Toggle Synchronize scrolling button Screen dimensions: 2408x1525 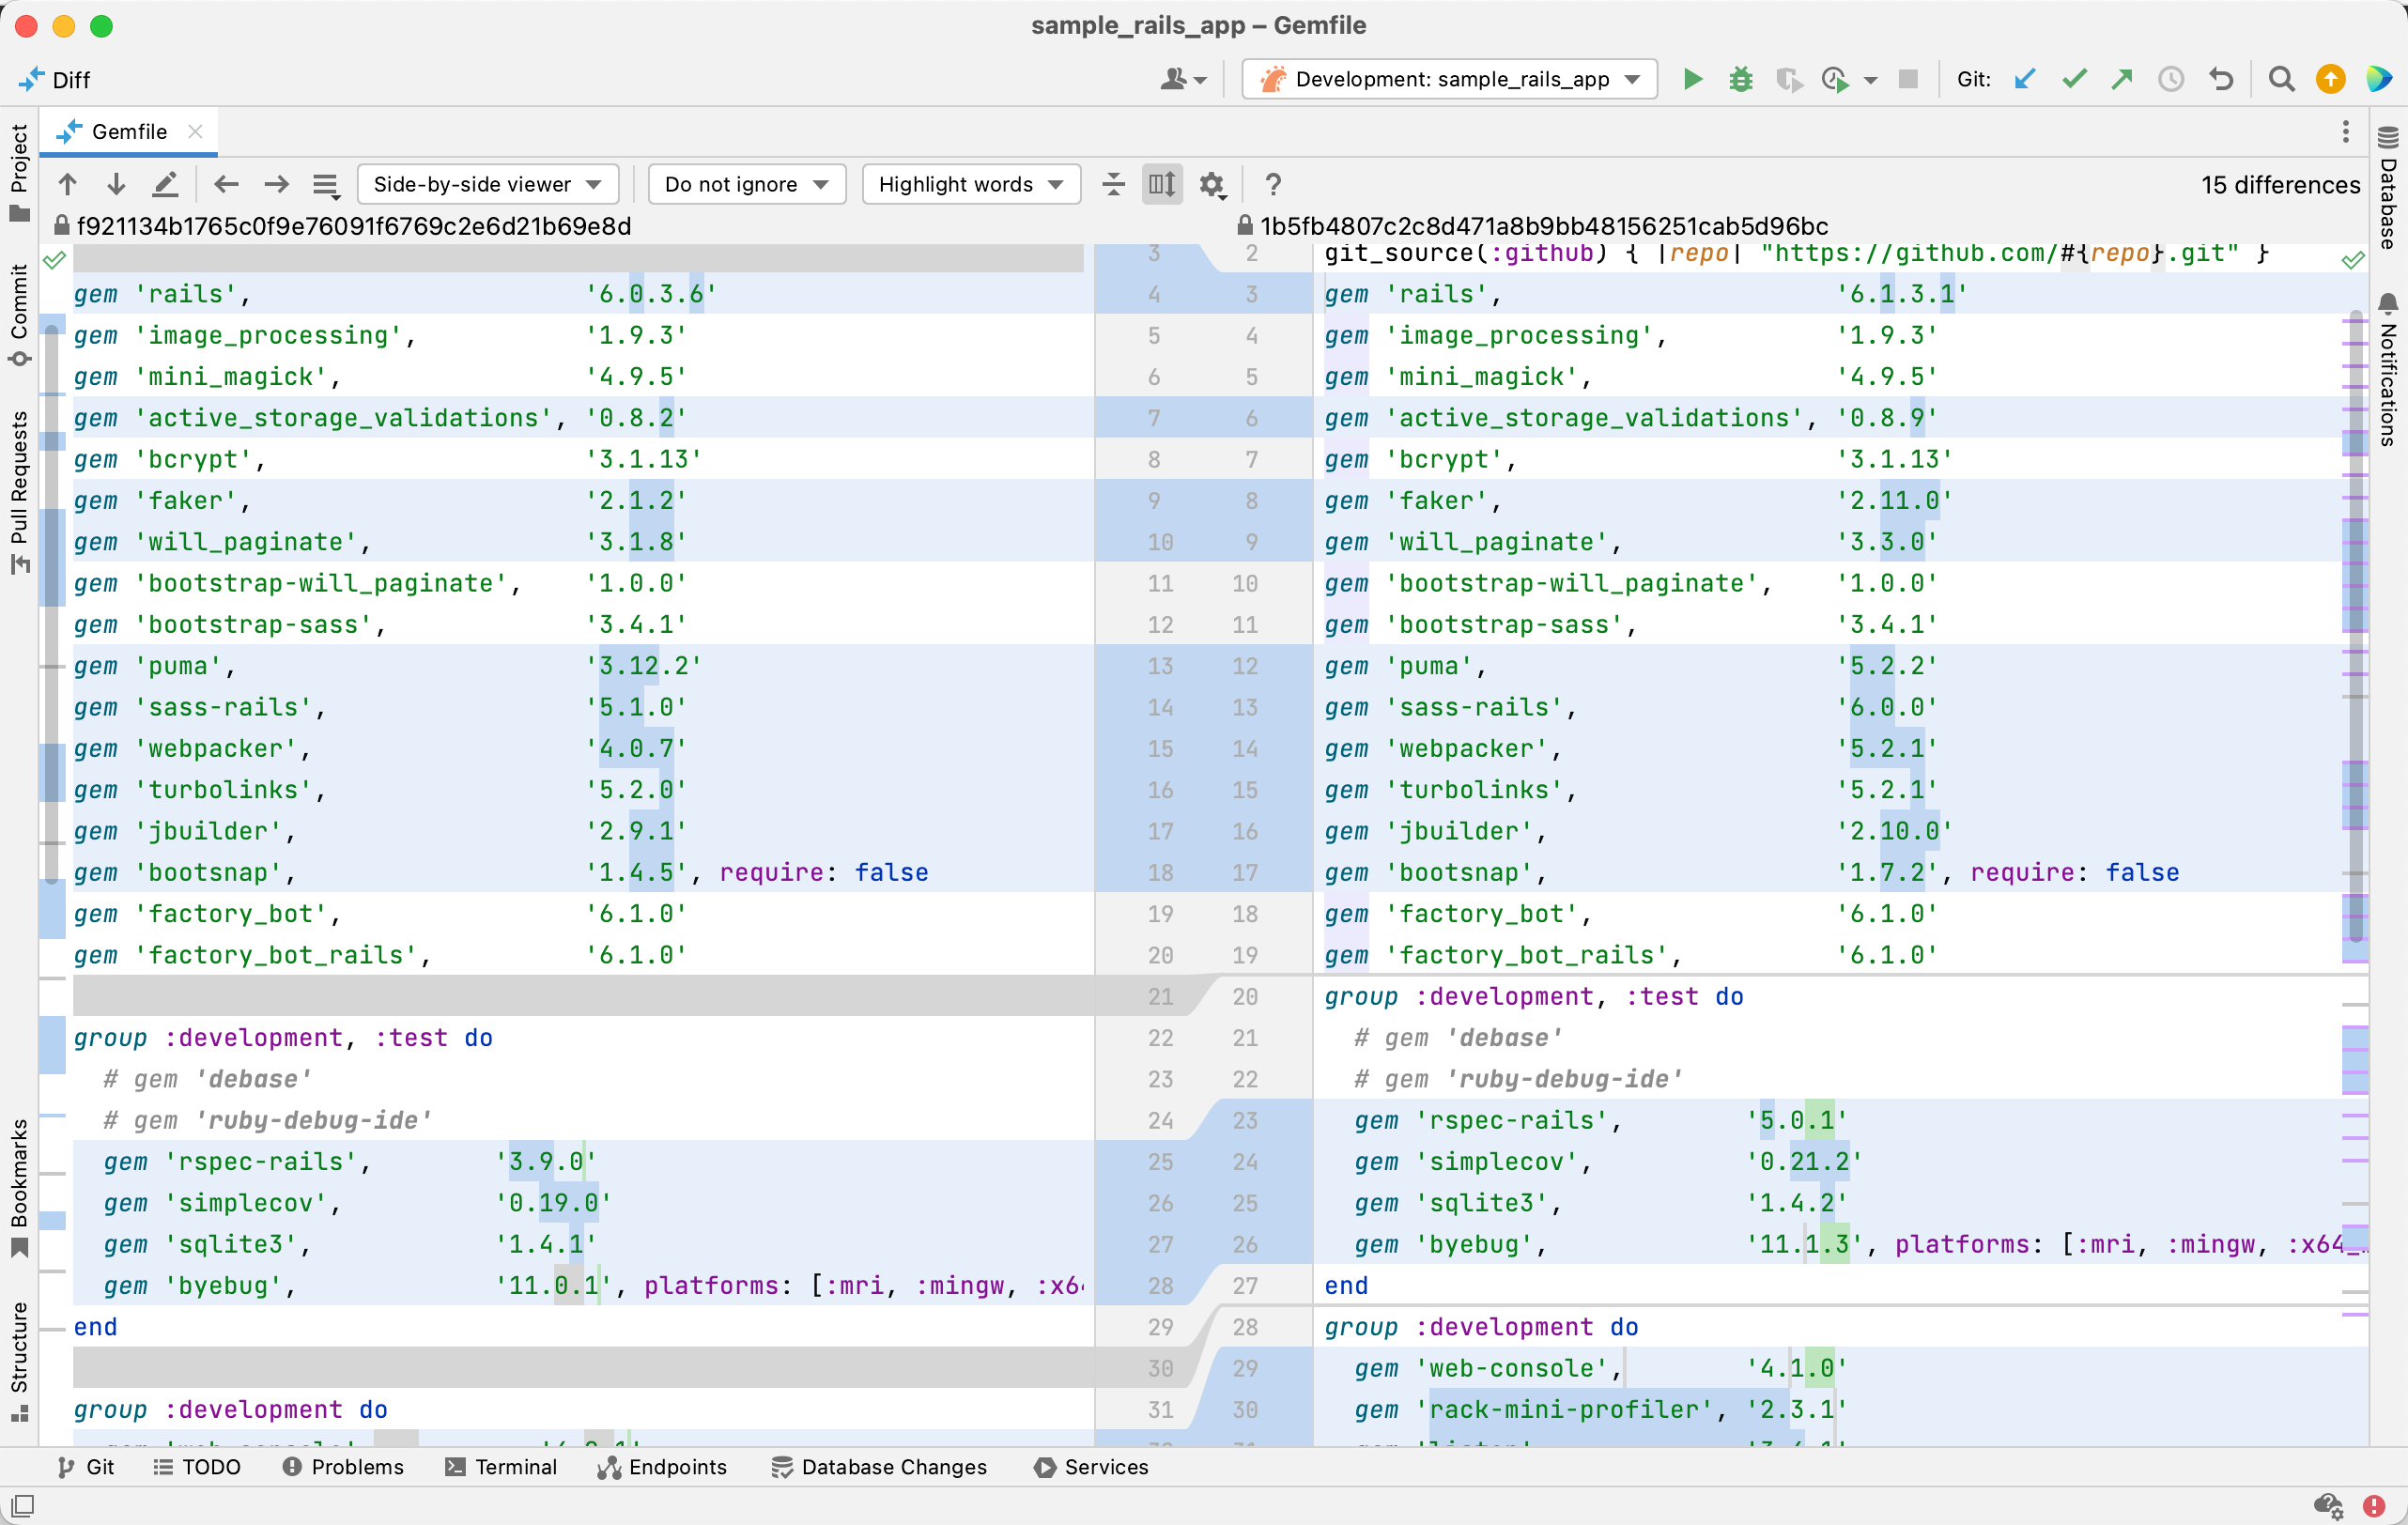1162,184
